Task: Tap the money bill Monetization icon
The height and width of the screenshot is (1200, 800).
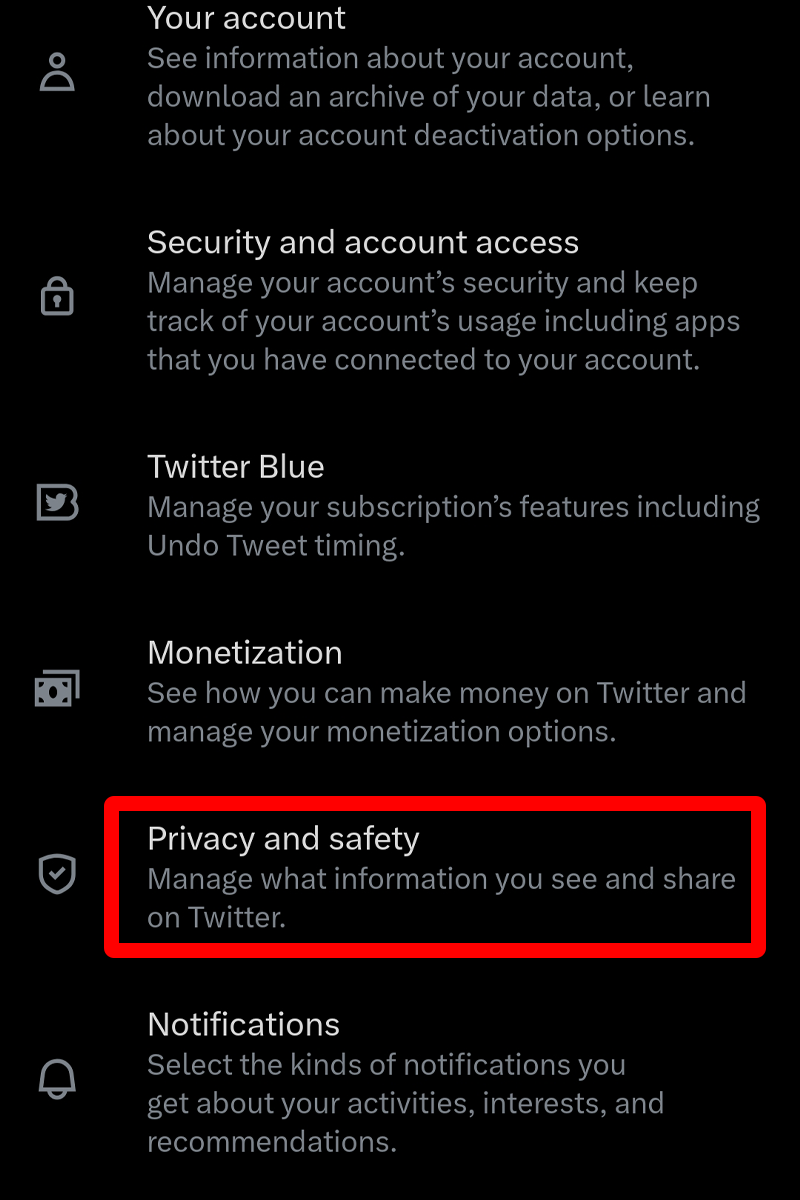Action: coord(57,688)
